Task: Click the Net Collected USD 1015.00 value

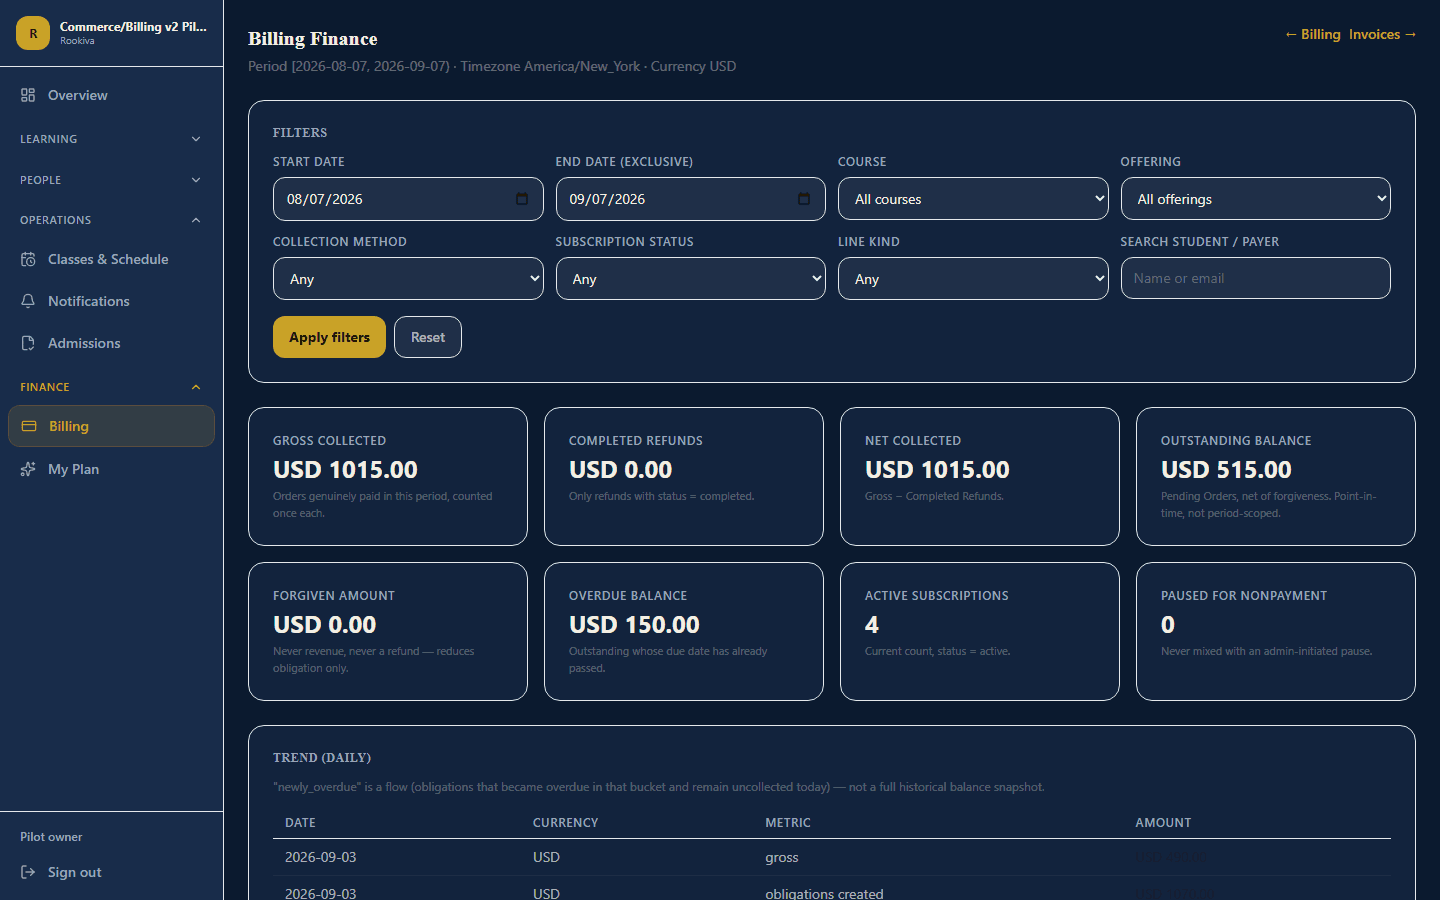Action: point(937,470)
